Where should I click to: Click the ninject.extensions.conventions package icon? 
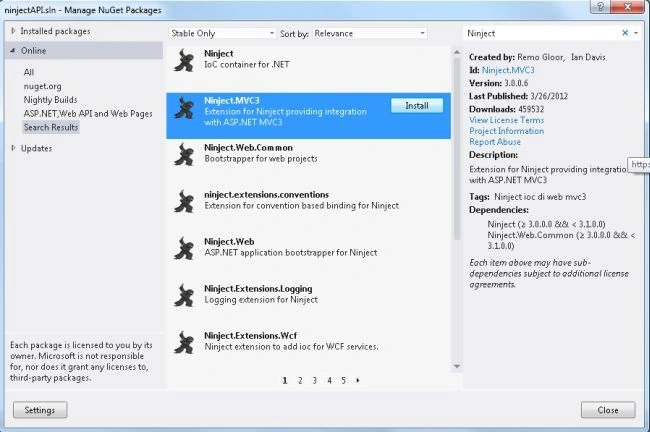tap(184, 201)
